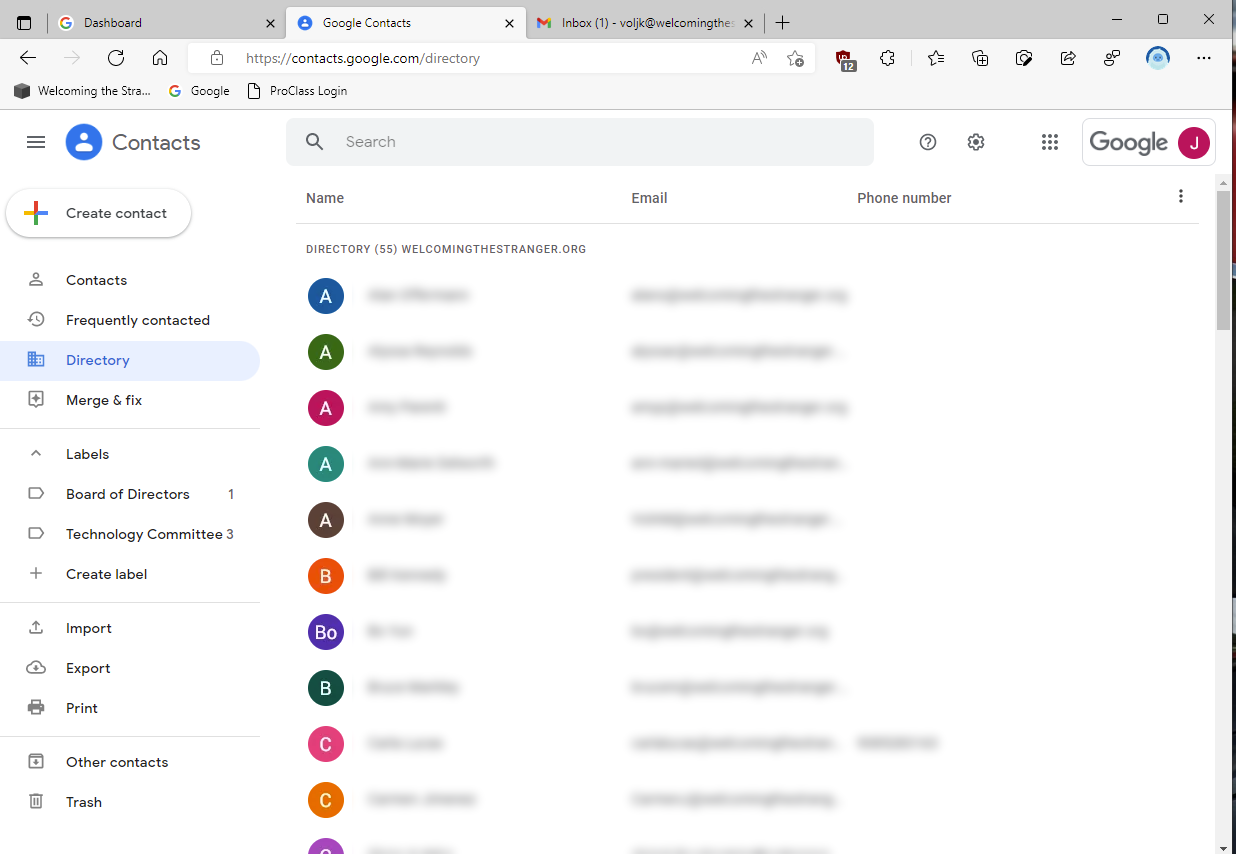Click the search magnifier icon
Viewport: 1236px width, 854px height.
click(314, 142)
